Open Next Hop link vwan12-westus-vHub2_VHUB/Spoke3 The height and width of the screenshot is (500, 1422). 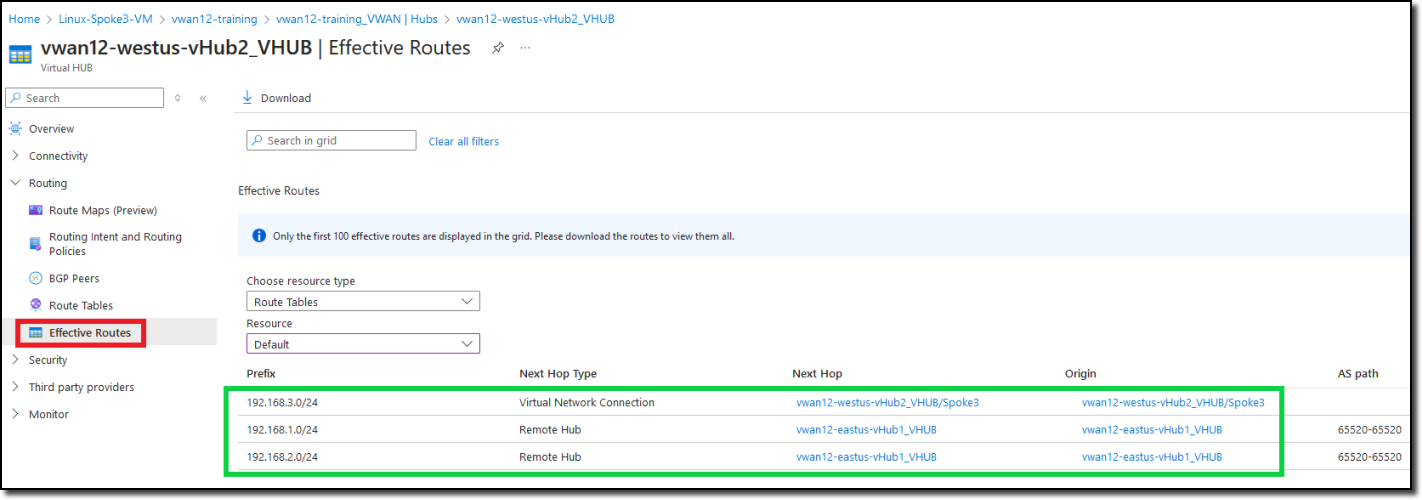tap(887, 403)
